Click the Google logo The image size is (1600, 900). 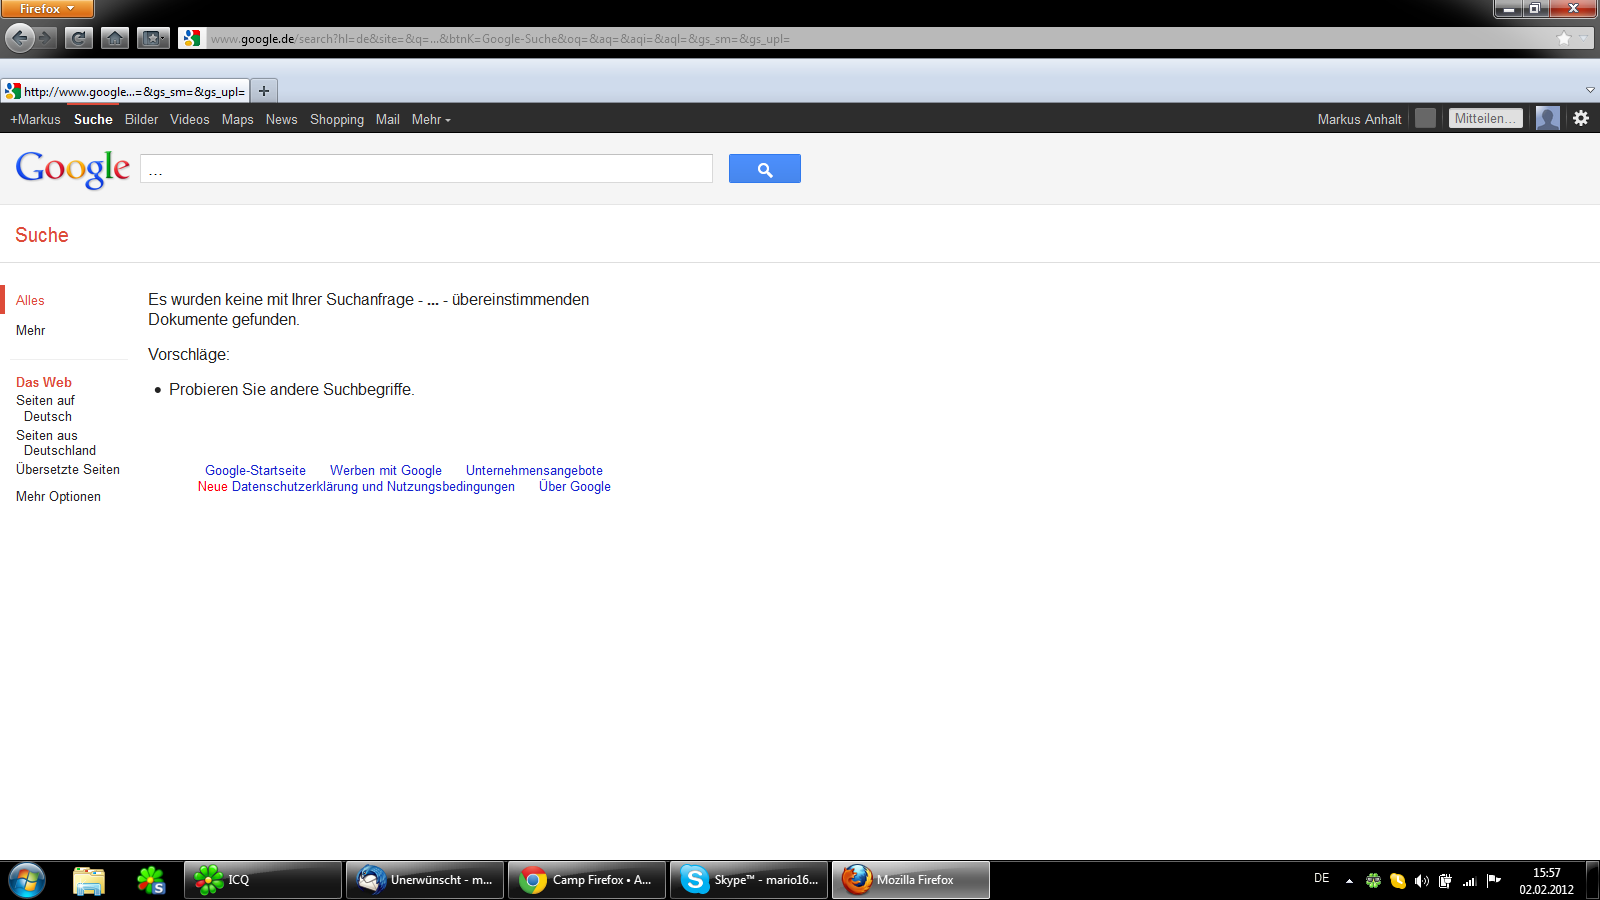(73, 169)
